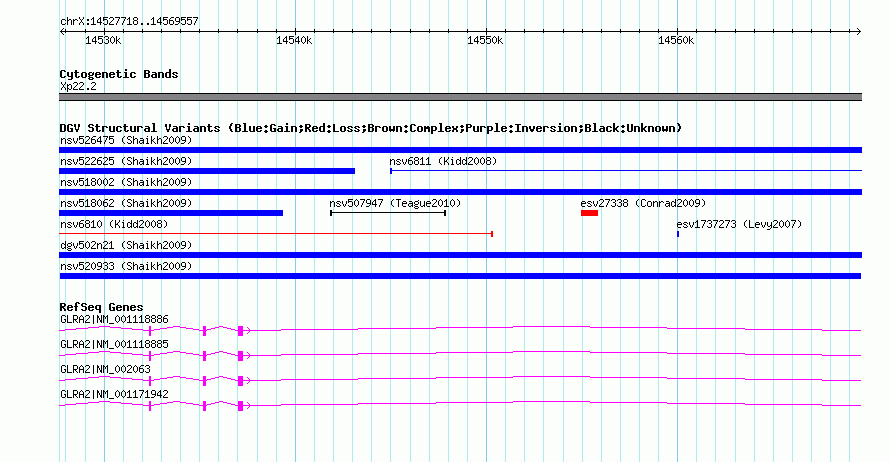Image resolution: width=890 pixels, height=462 pixels.
Task: Click the nsv518002 (Shaikh2009) label
Action: 126,182
